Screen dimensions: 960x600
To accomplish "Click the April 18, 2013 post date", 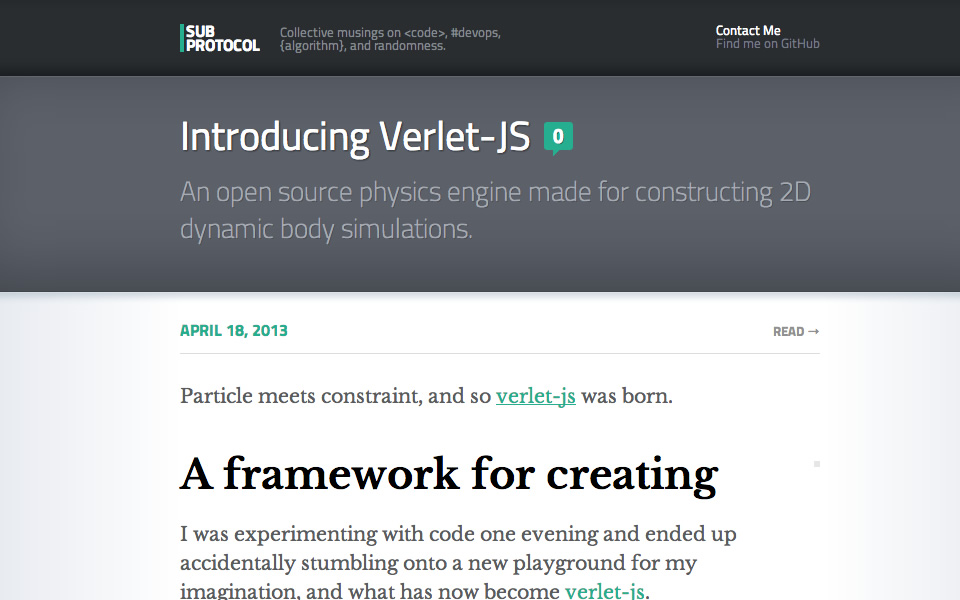I will click(234, 331).
